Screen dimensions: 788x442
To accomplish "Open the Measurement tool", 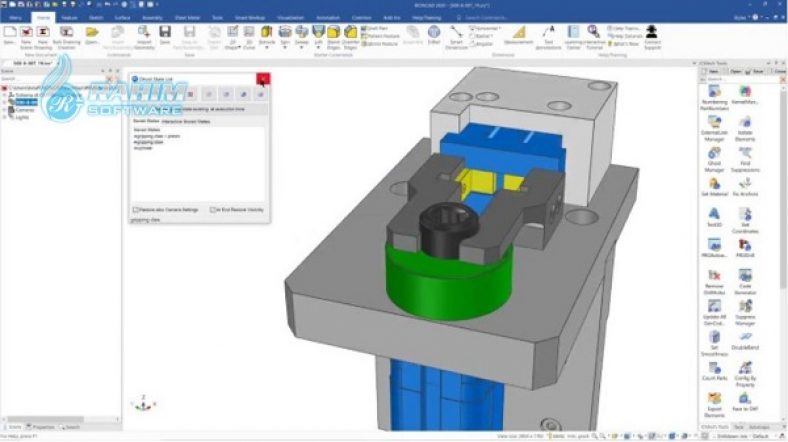I will (x=519, y=36).
